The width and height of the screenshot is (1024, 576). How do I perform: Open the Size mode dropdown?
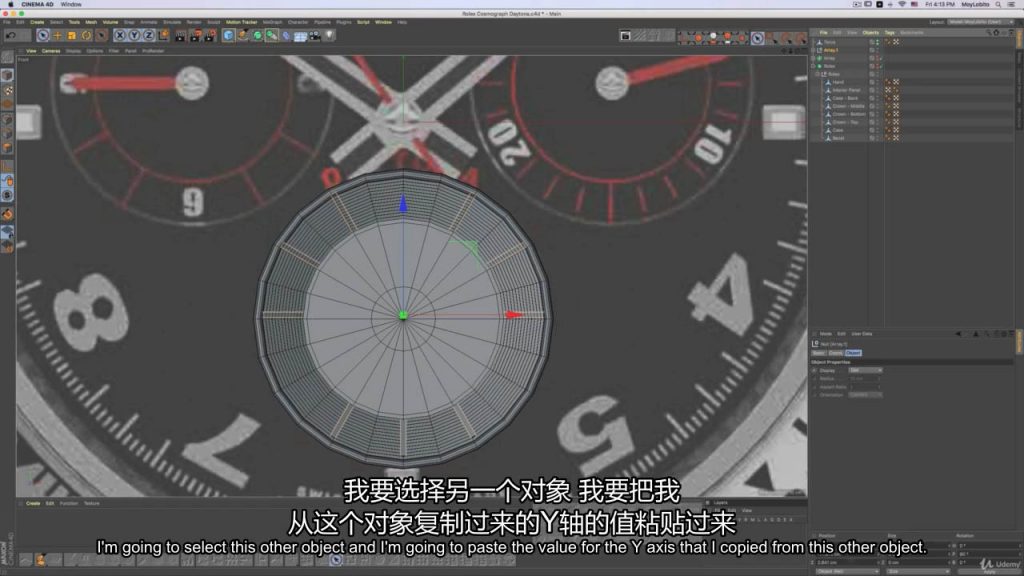(x=917, y=571)
